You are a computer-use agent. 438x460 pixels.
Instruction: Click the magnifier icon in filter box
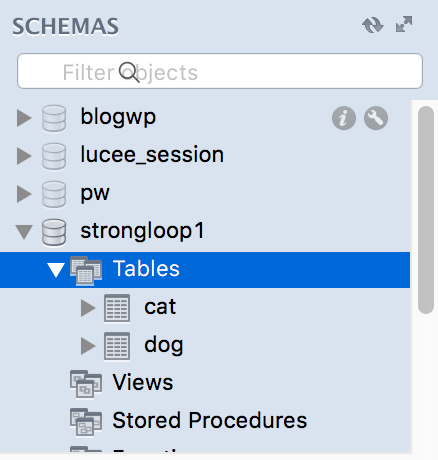click(x=129, y=72)
